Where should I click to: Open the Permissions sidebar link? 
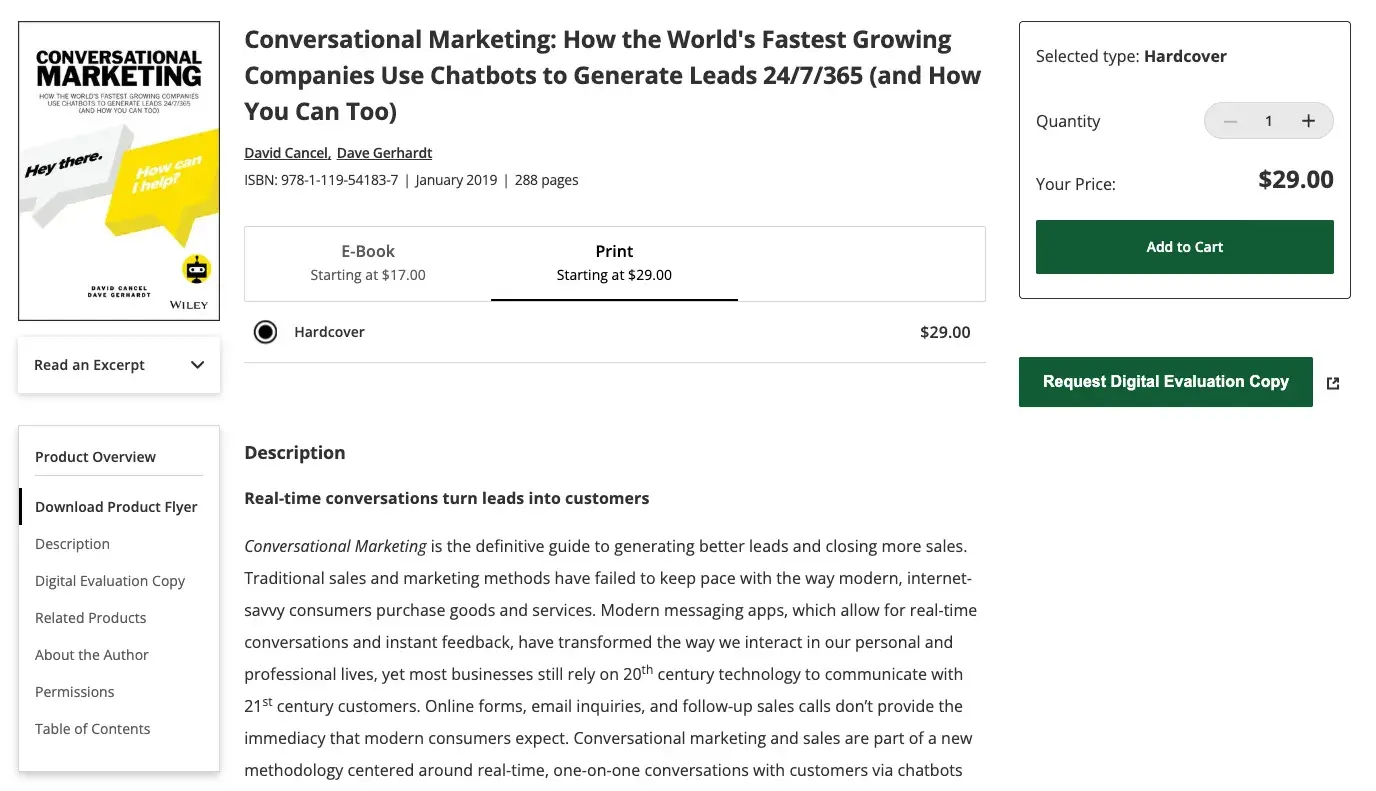[75, 692]
